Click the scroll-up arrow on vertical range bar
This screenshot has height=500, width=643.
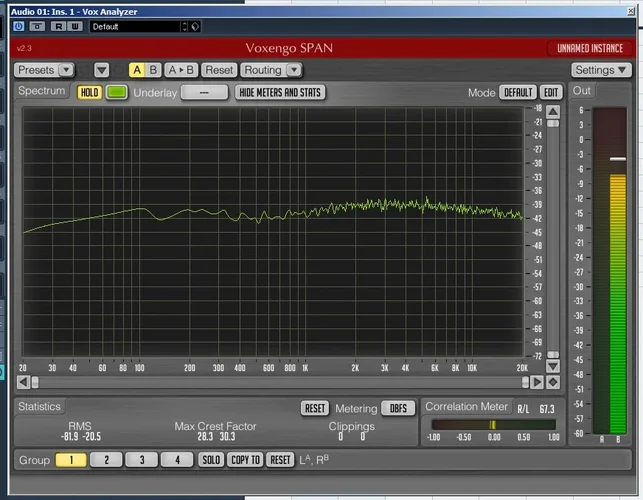tap(553, 110)
